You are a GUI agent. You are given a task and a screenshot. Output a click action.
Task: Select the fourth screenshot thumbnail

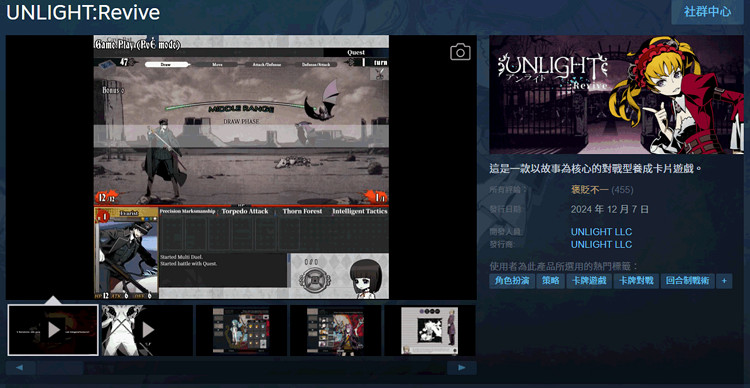tap(335, 330)
